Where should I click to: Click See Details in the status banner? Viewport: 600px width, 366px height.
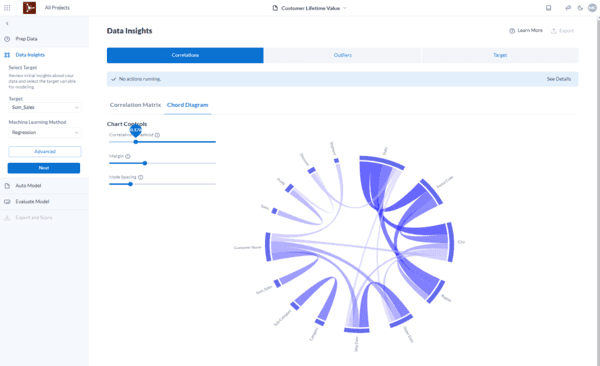tap(559, 79)
